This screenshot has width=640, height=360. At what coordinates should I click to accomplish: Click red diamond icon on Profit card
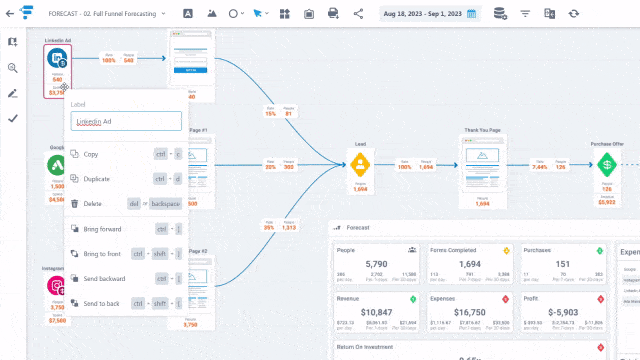coord(600,299)
